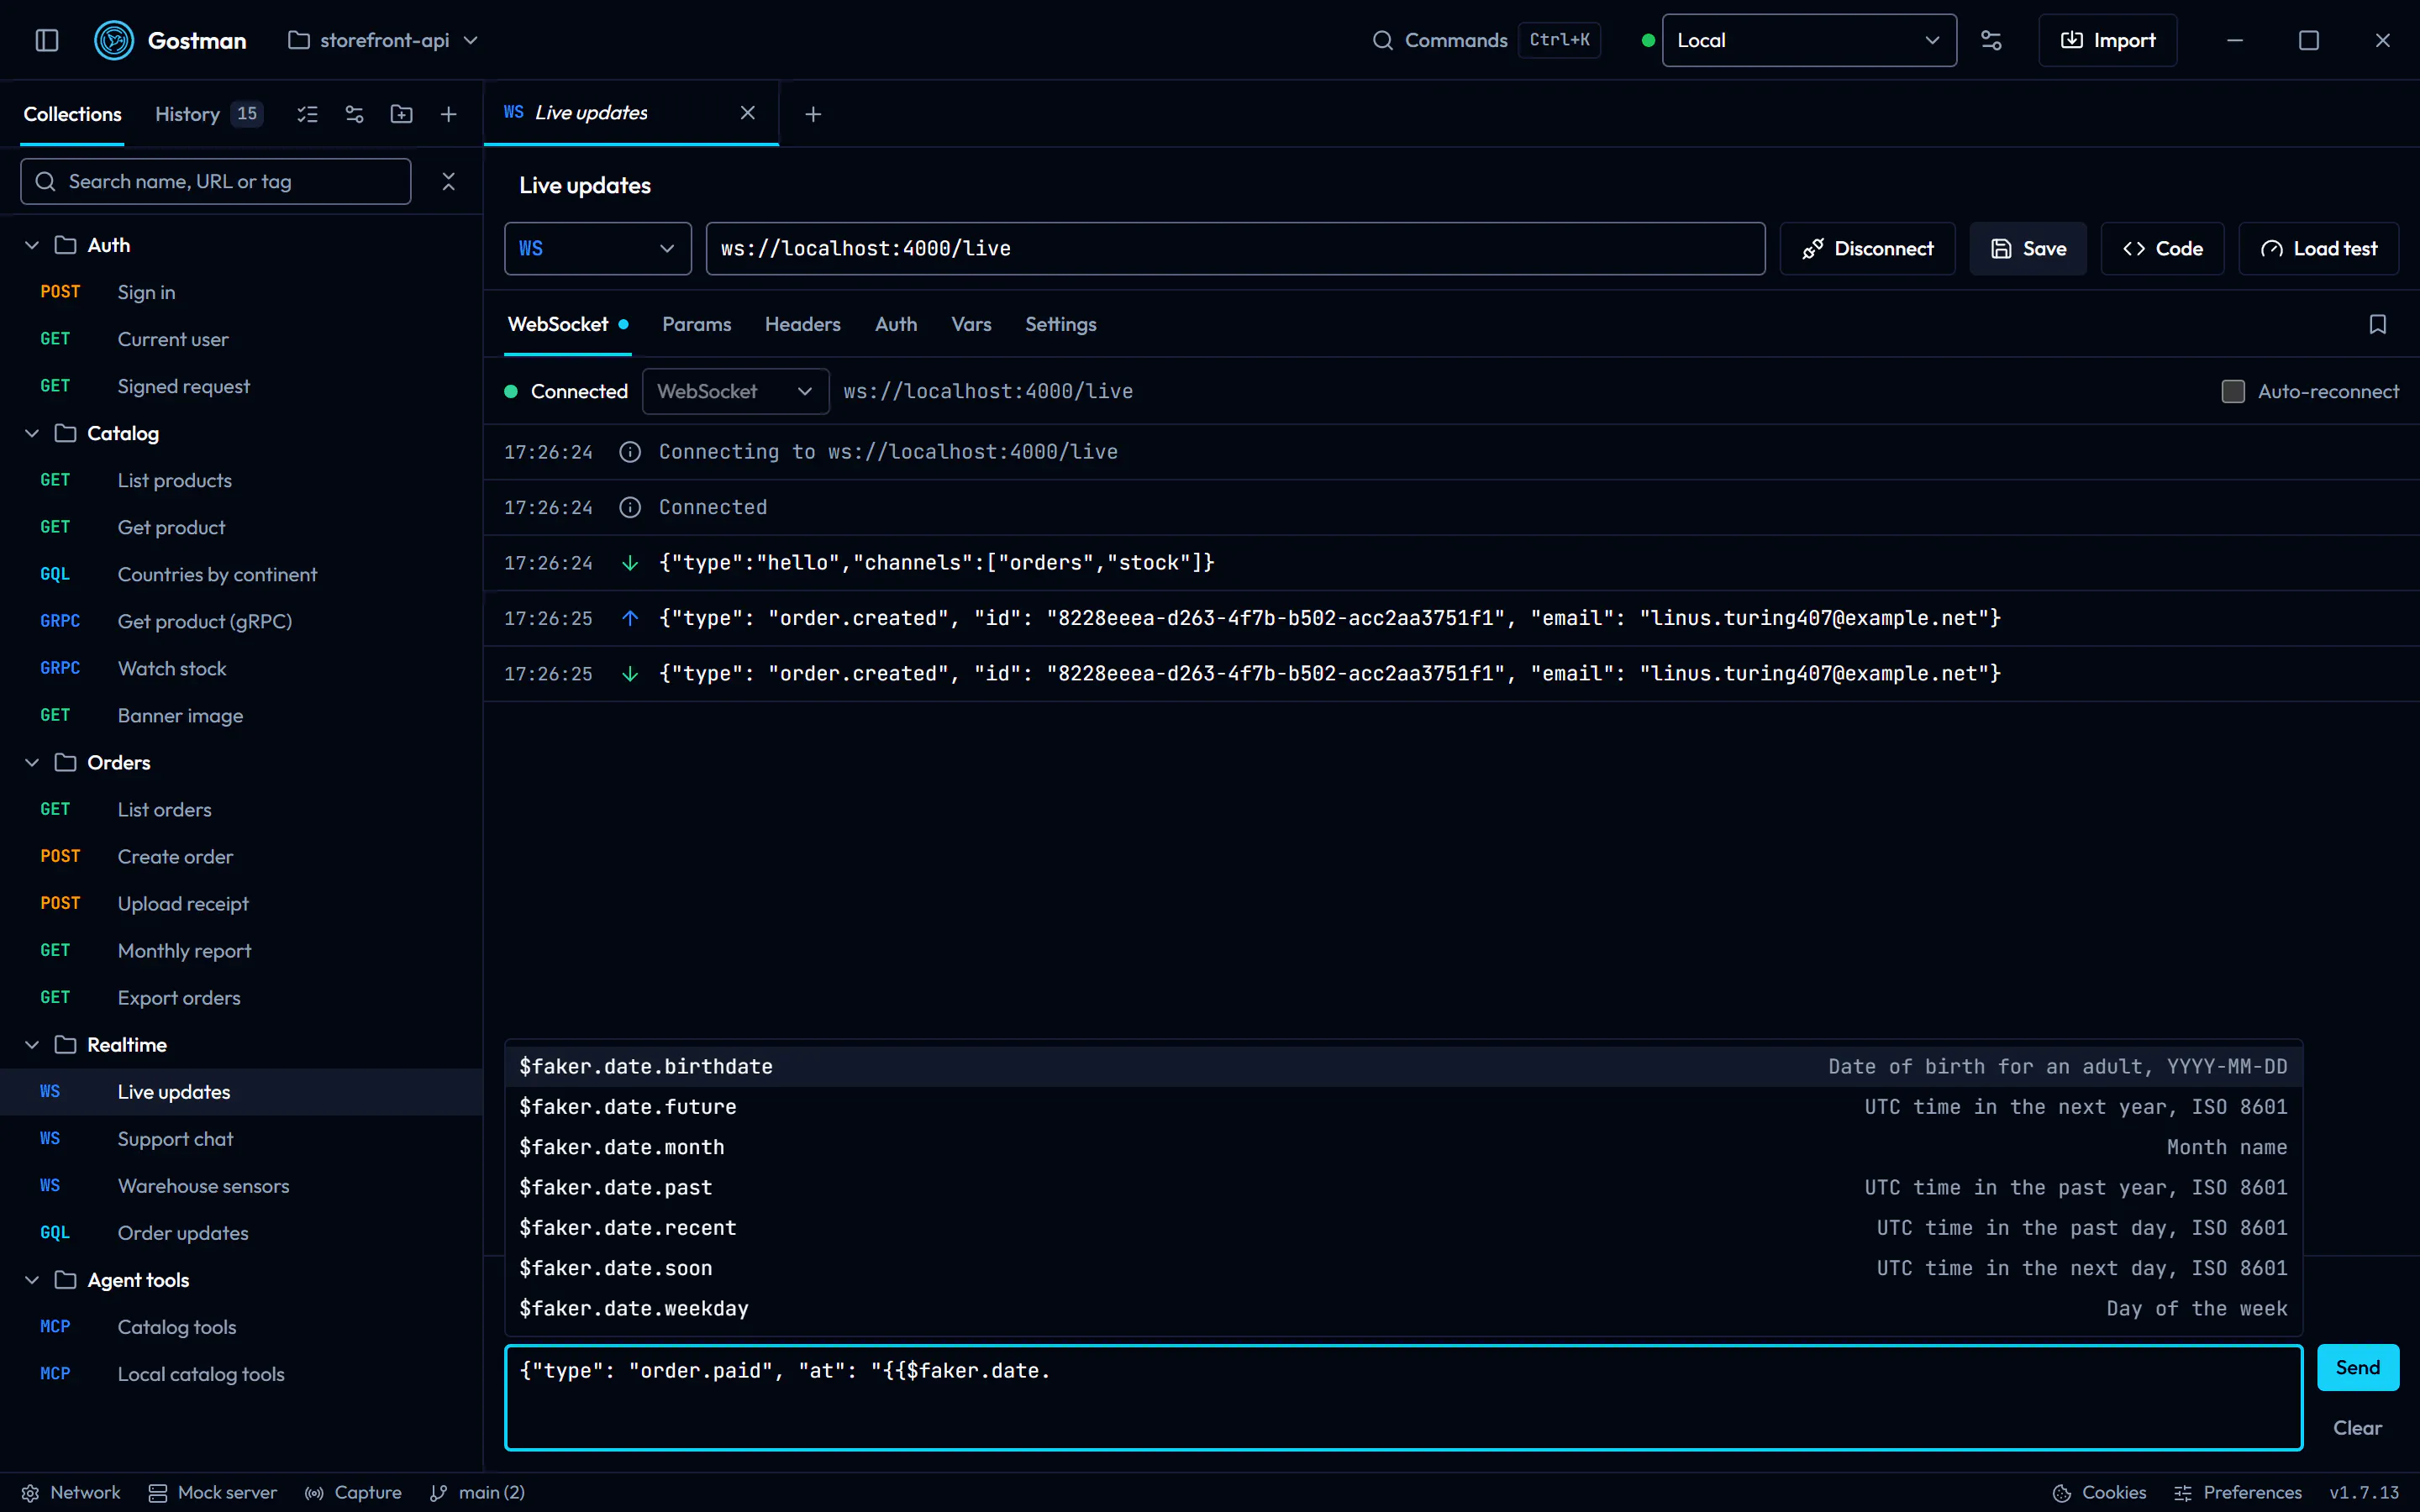The image size is (2420, 1512).
Task: Click the Code button
Action: [x=2162, y=248]
